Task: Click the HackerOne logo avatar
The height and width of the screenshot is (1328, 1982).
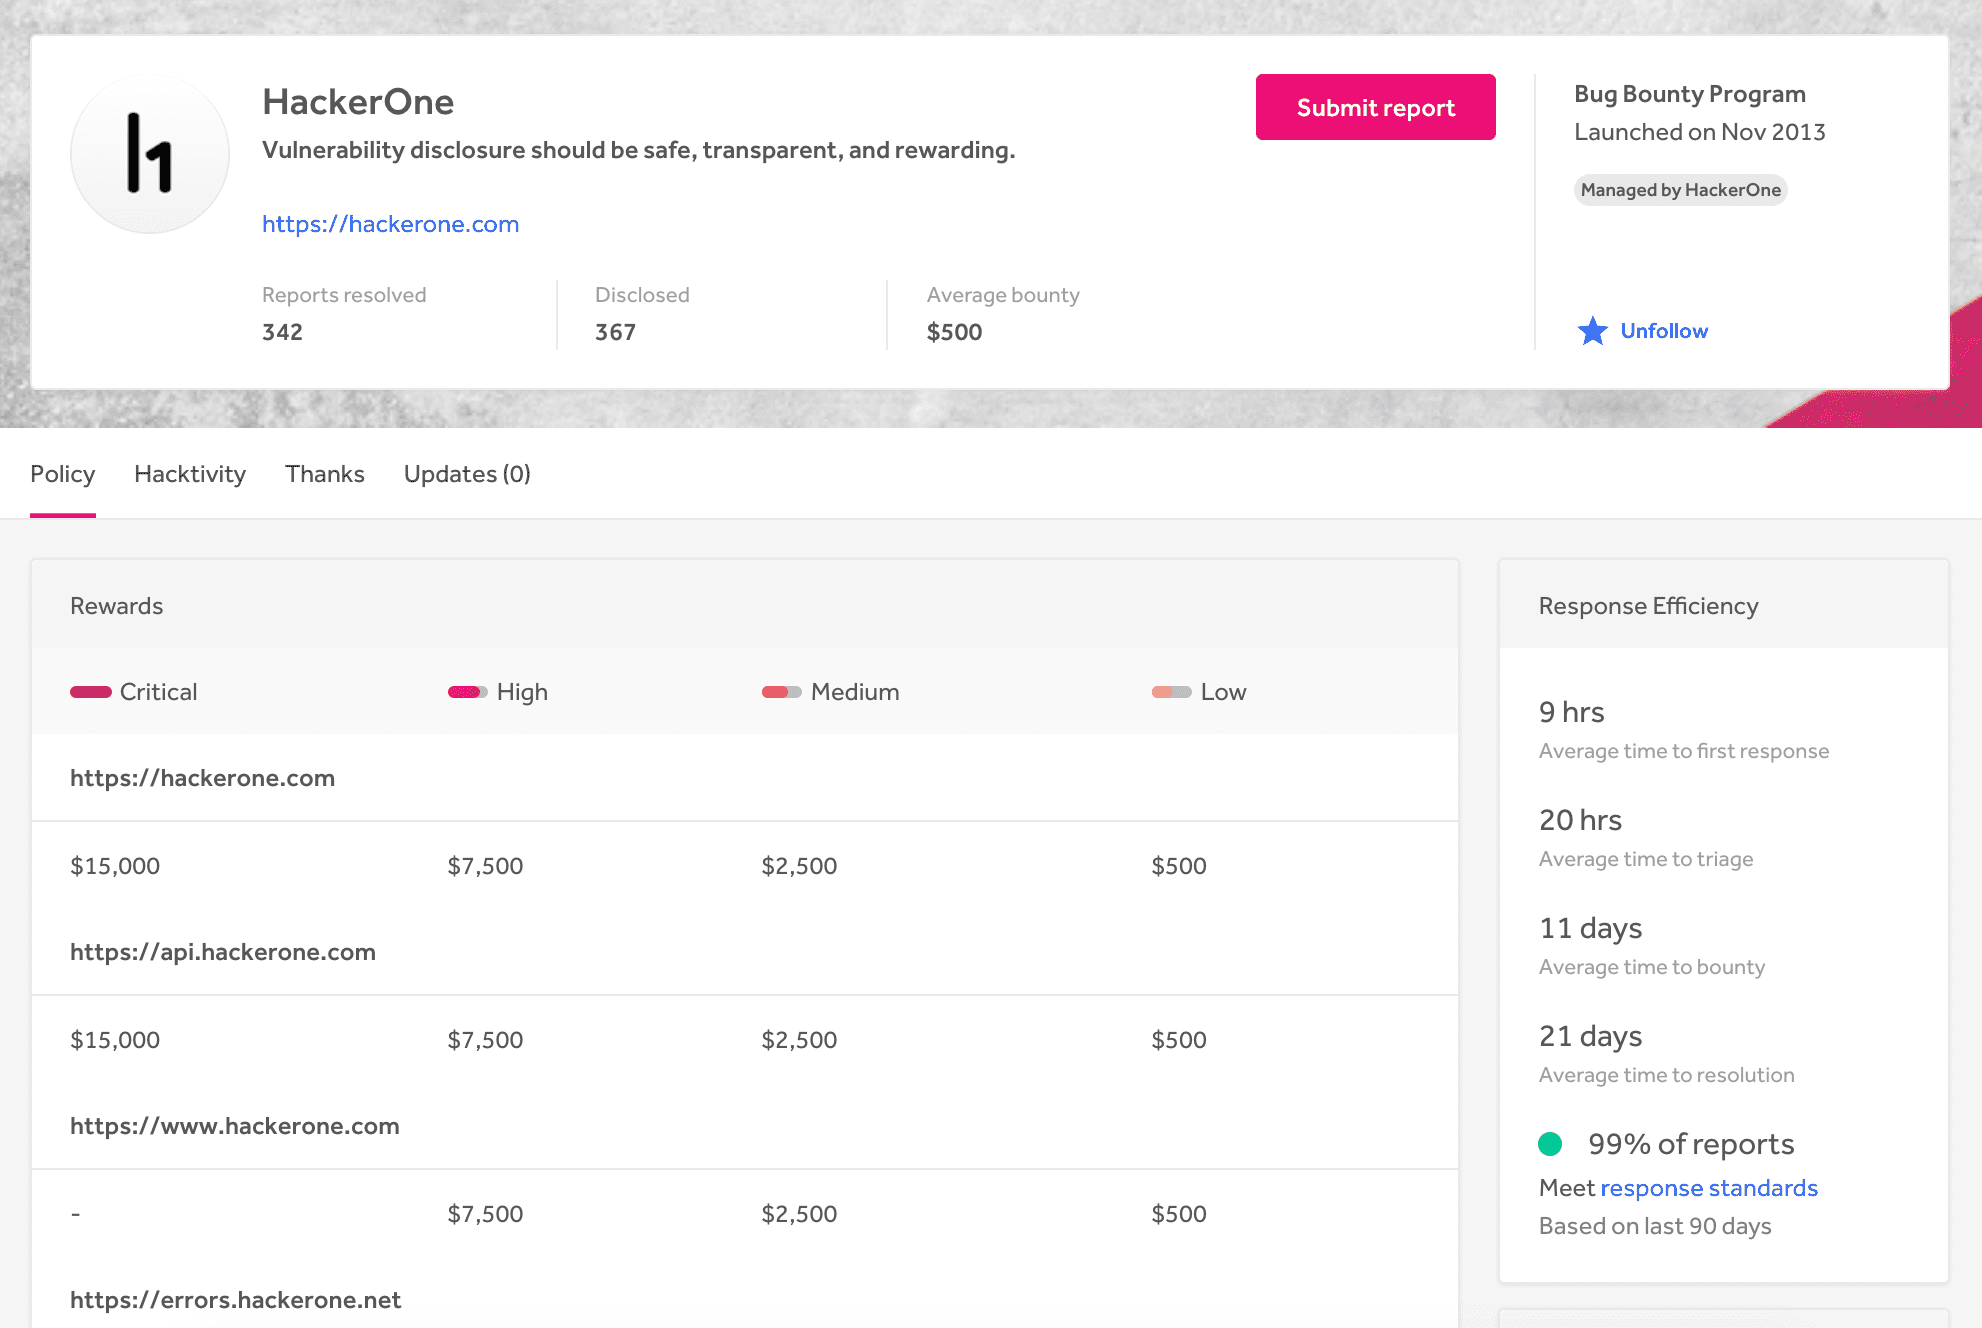Action: (150, 153)
